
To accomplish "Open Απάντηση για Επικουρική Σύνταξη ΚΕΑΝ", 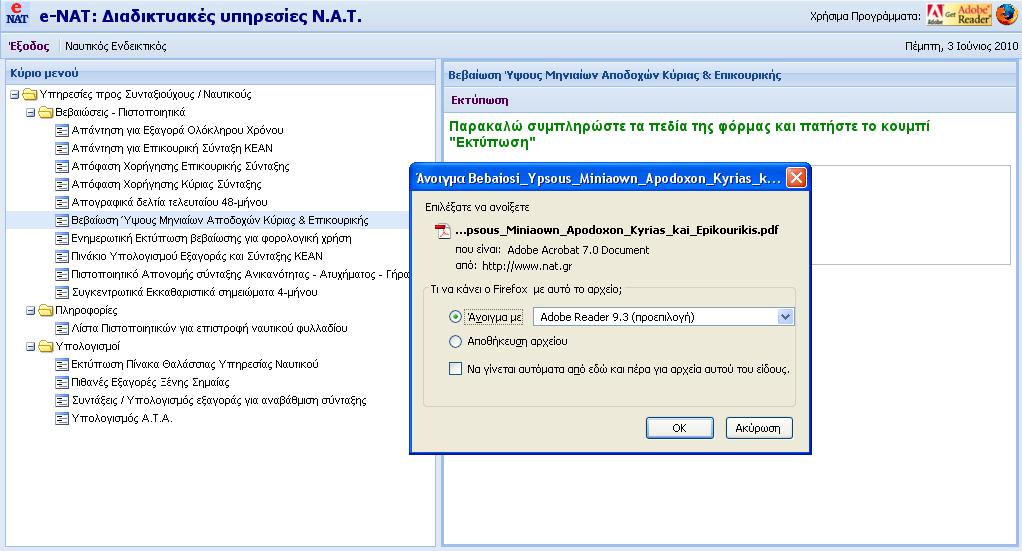I will click(x=172, y=149).
